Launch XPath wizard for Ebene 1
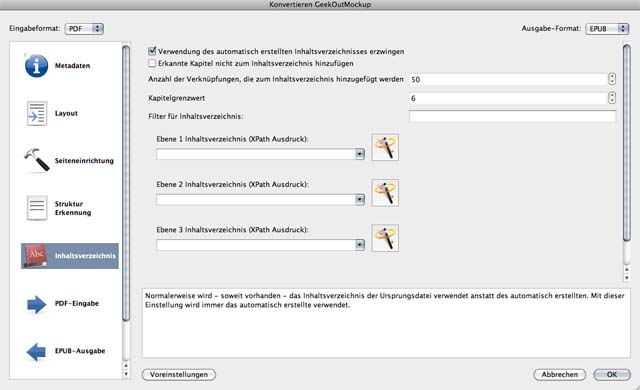Image resolution: width=640 pixels, height=390 pixels. (385, 147)
